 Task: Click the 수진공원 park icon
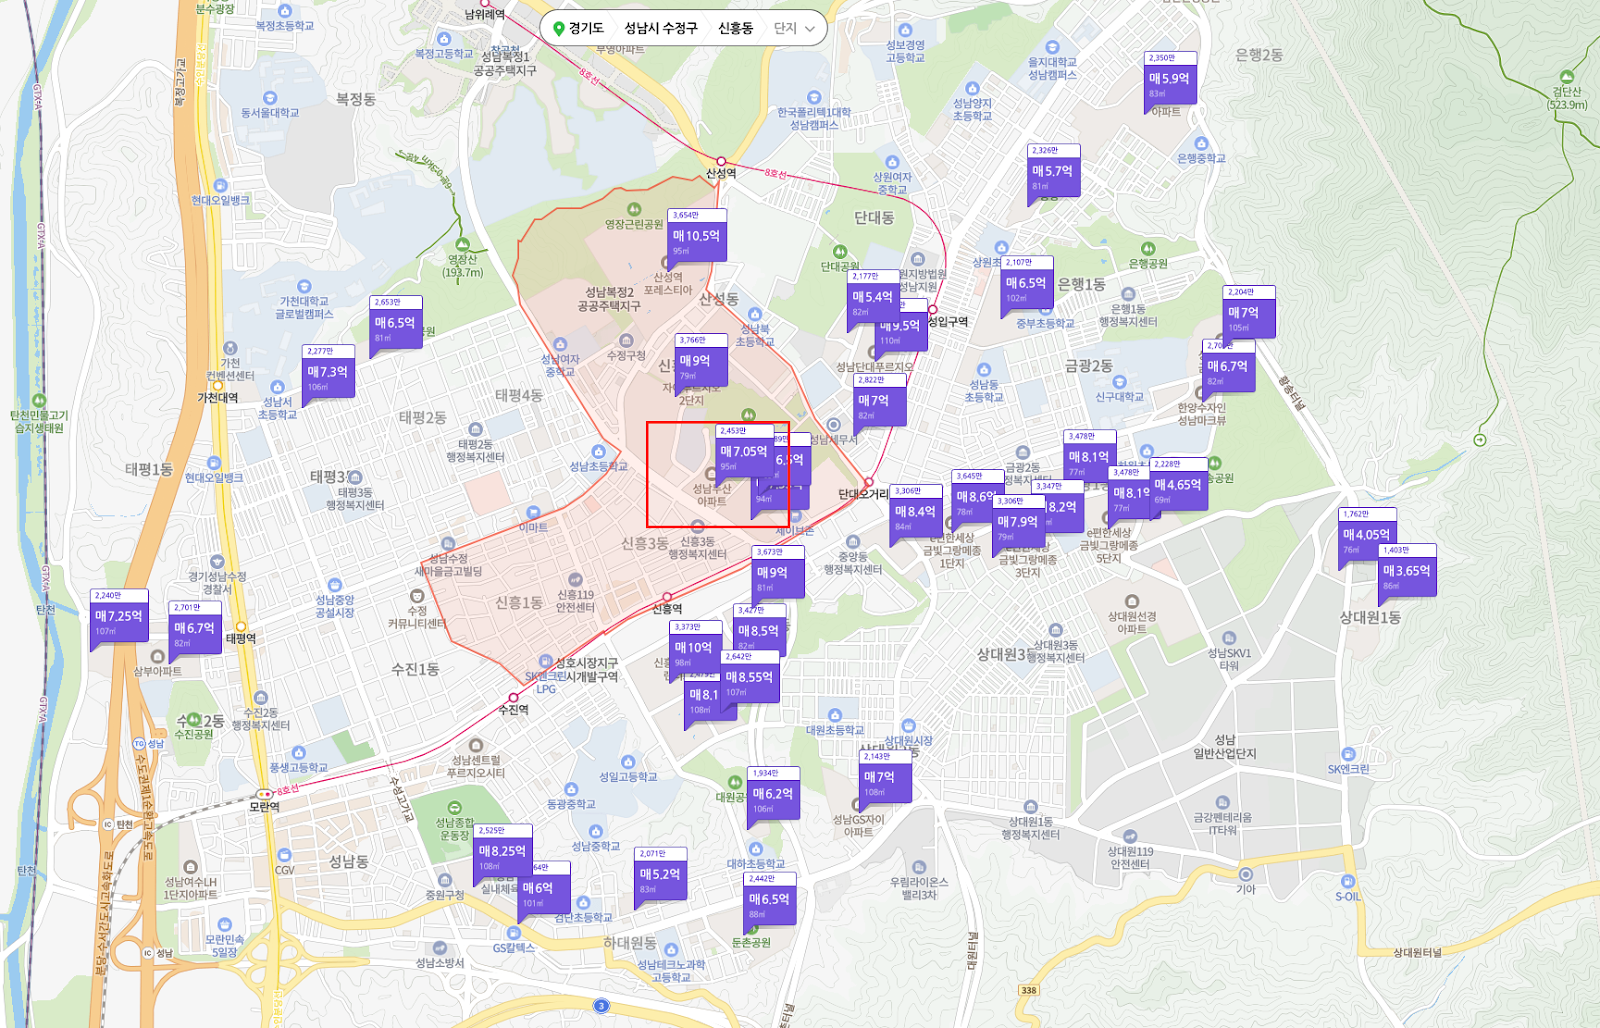tap(194, 719)
